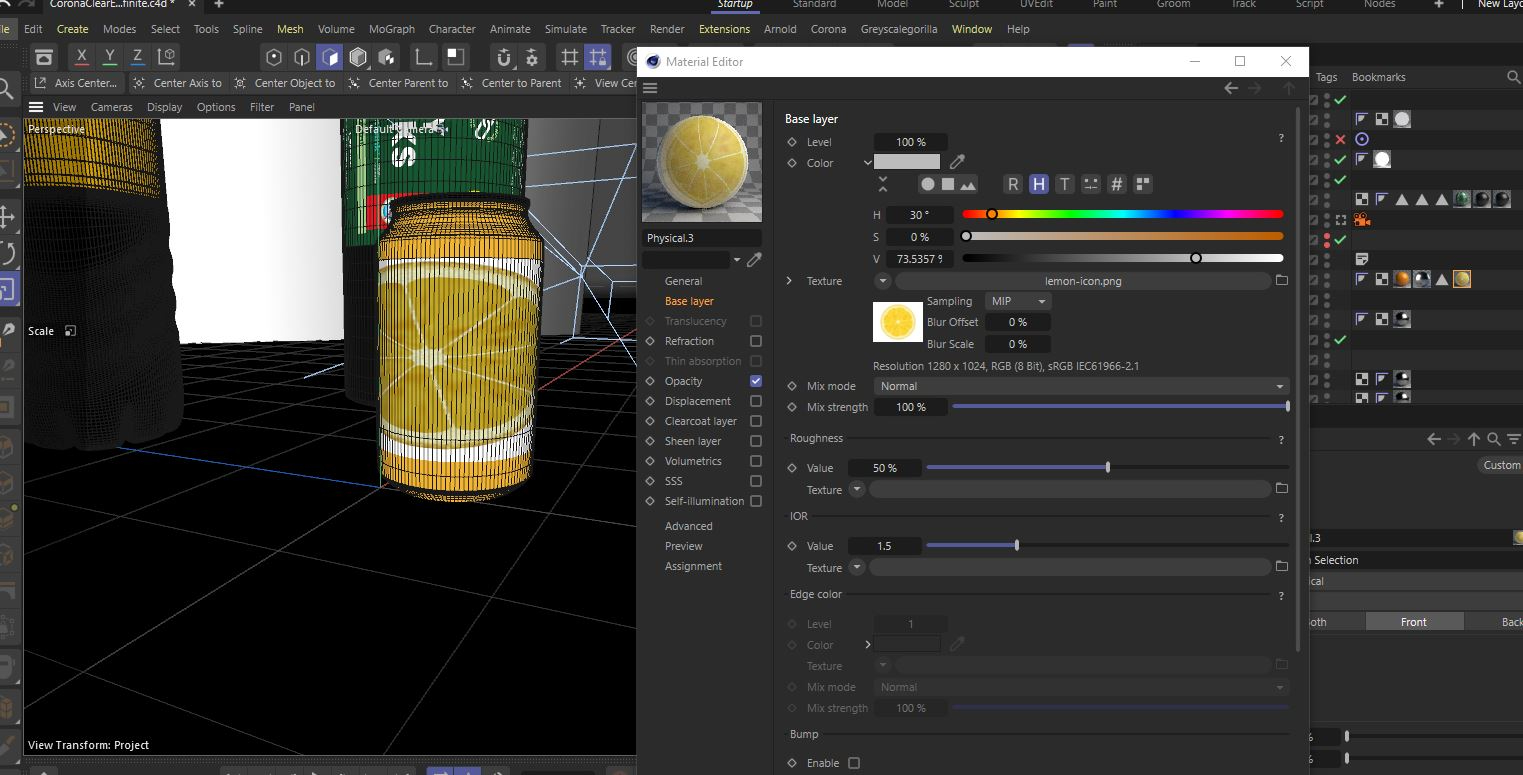
Task: Open the Mix mode Normal dropdown
Action: [x=1080, y=386]
